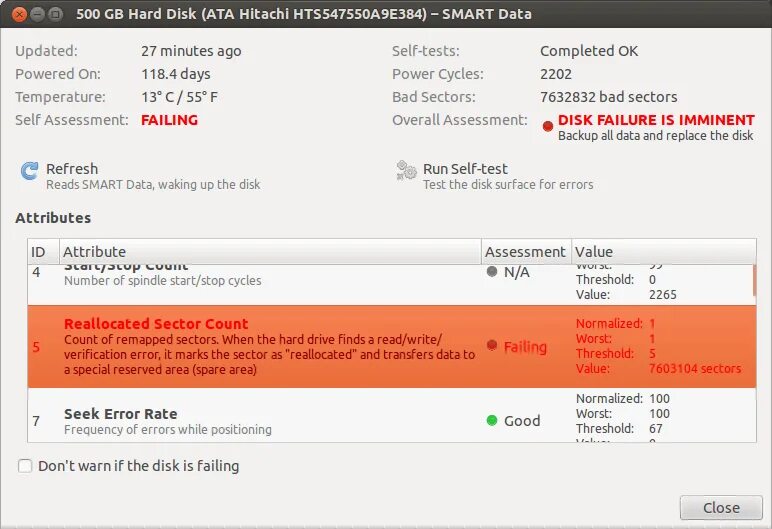Viewport: 772px width, 529px height.
Task: Click the grey N/A assessment dot
Action: (x=491, y=271)
